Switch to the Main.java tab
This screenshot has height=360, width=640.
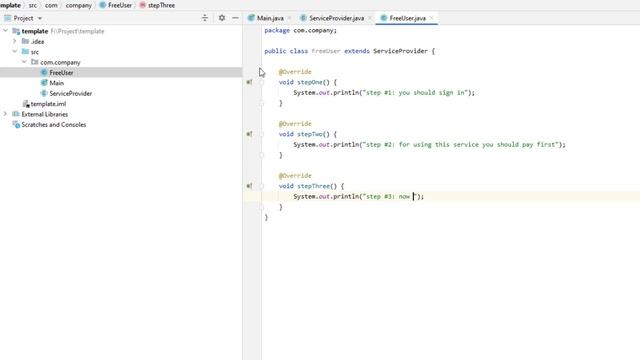tap(270, 18)
